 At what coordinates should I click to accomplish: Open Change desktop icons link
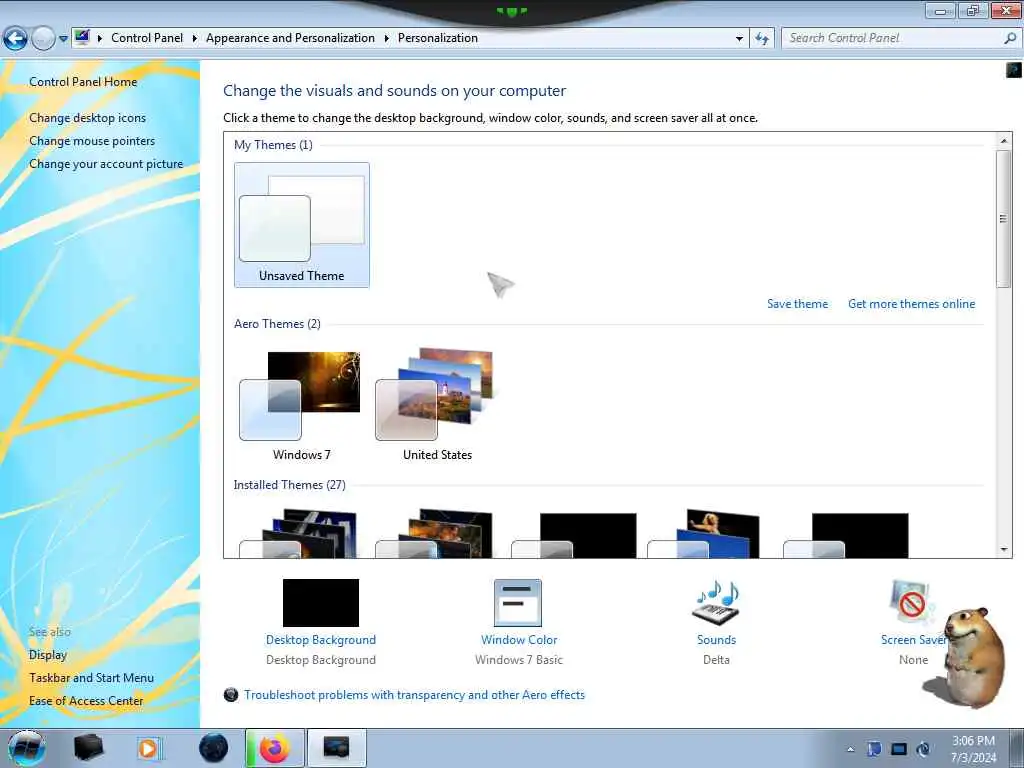88,118
